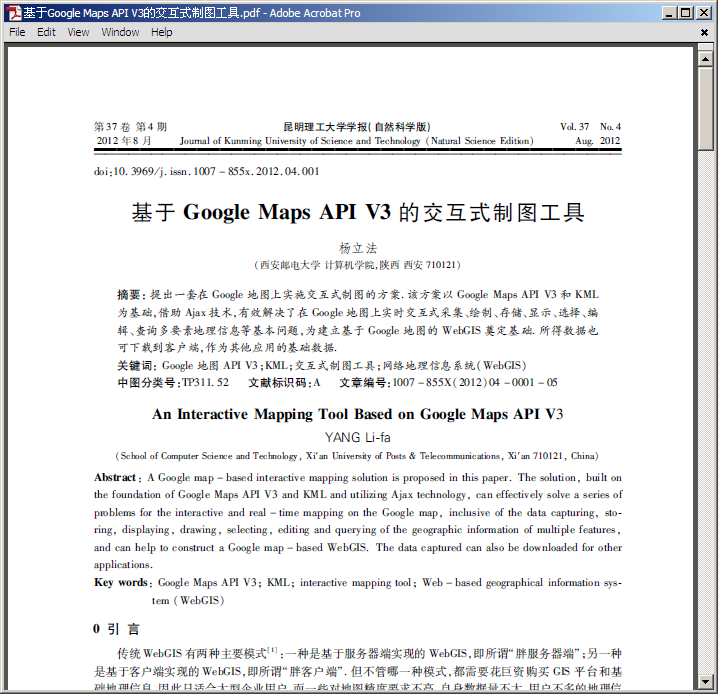Close the document with menu bar X

pyautogui.click(x=705, y=32)
